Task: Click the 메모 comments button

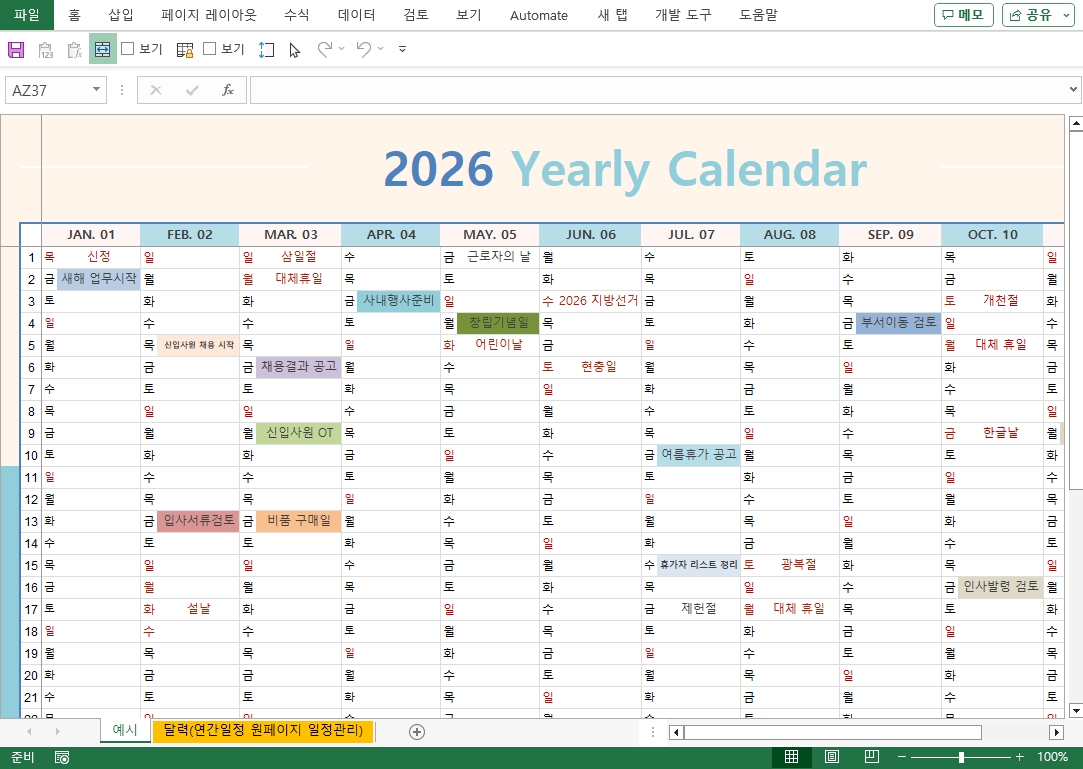Action: coord(963,15)
